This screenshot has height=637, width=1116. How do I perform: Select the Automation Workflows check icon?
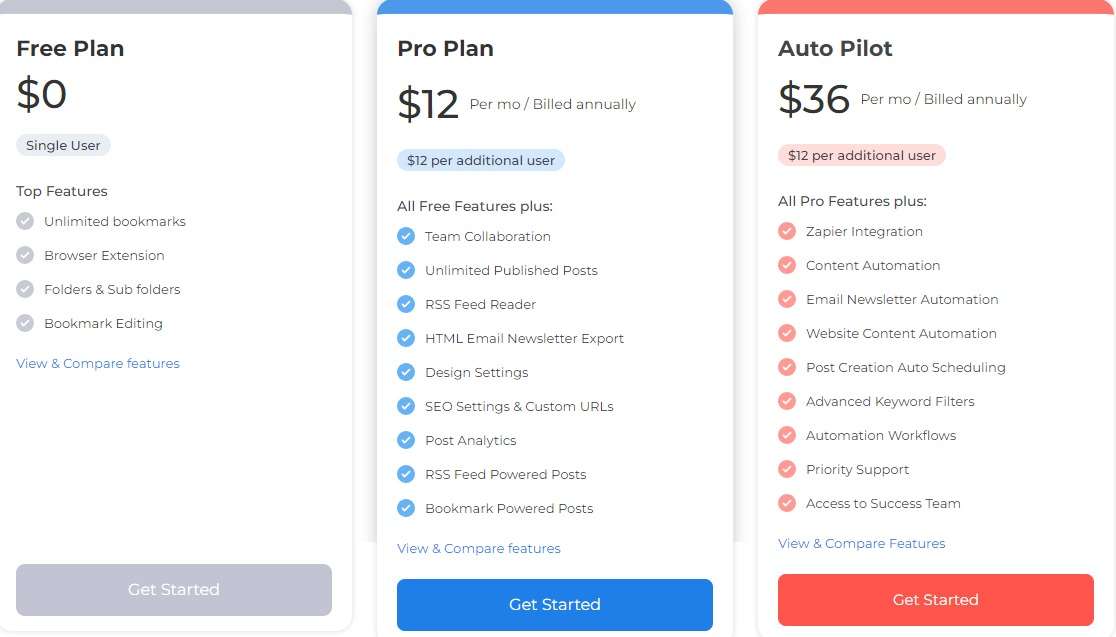pos(787,435)
